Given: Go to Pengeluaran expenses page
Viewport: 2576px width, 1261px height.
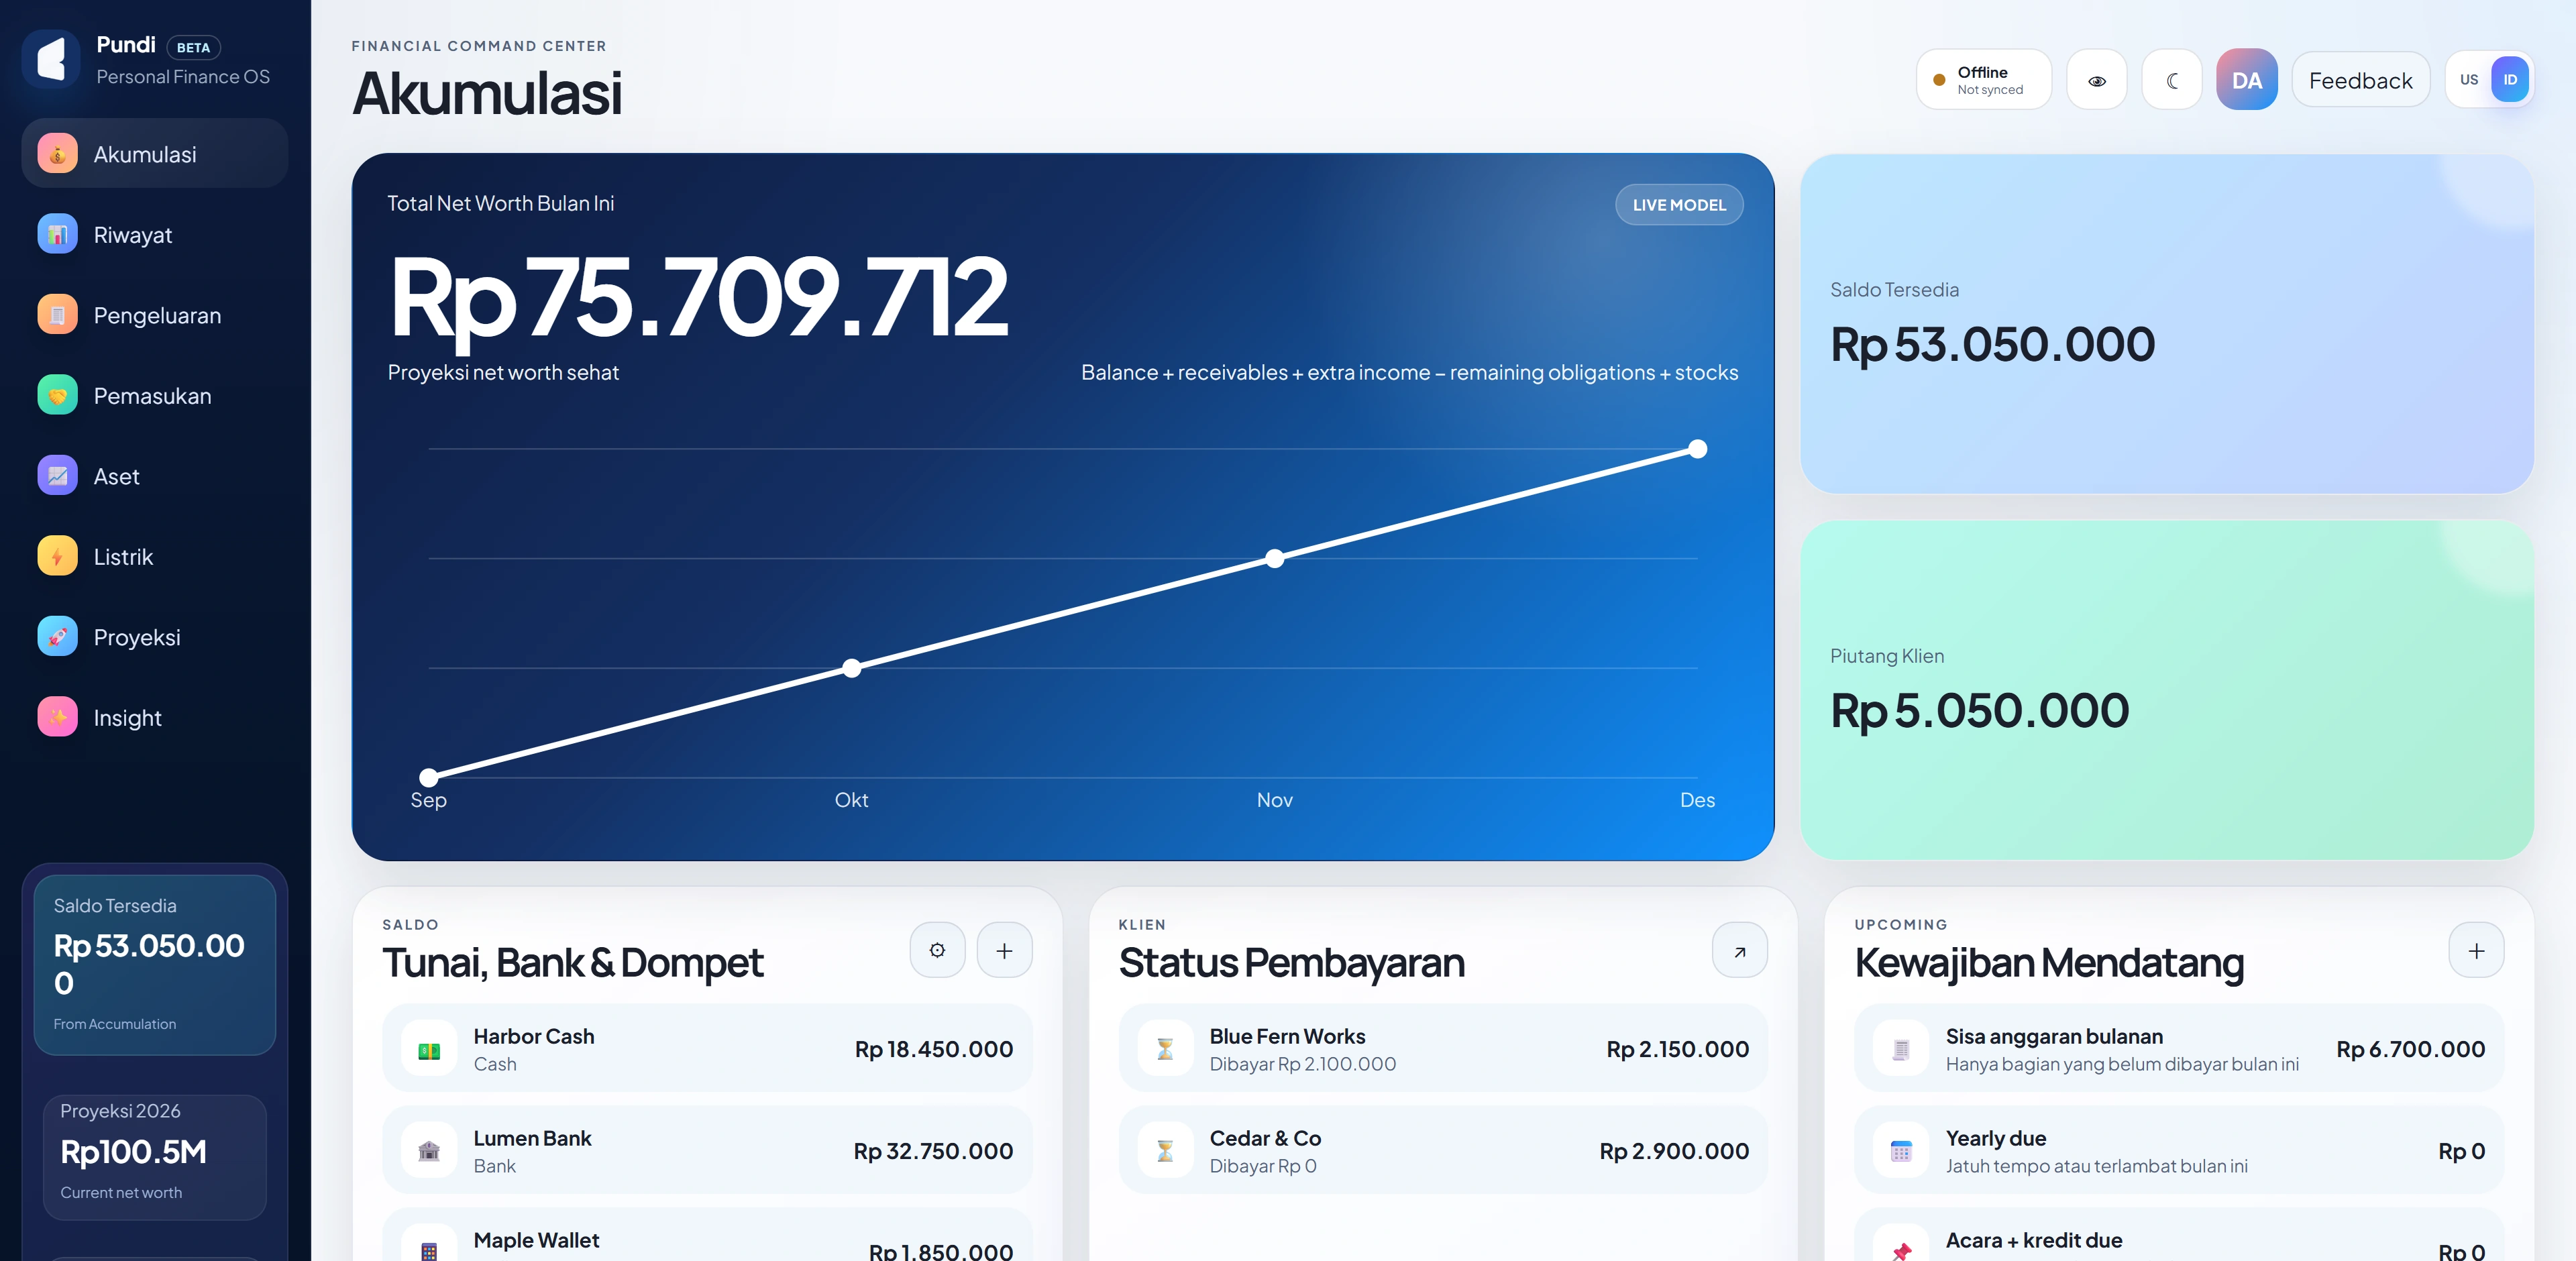Looking at the screenshot, I should coord(155,315).
